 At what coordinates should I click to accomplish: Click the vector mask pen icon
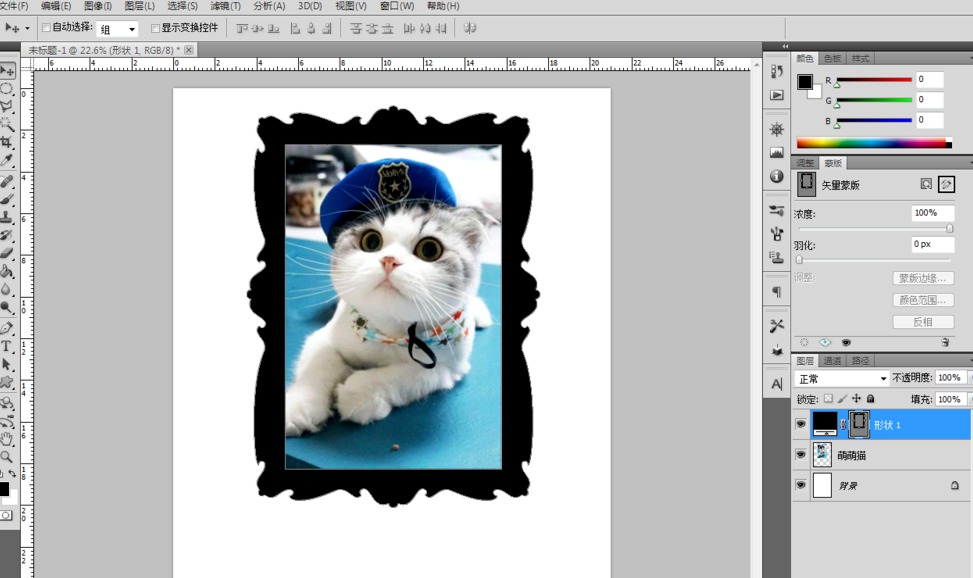pyautogui.click(x=946, y=184)
